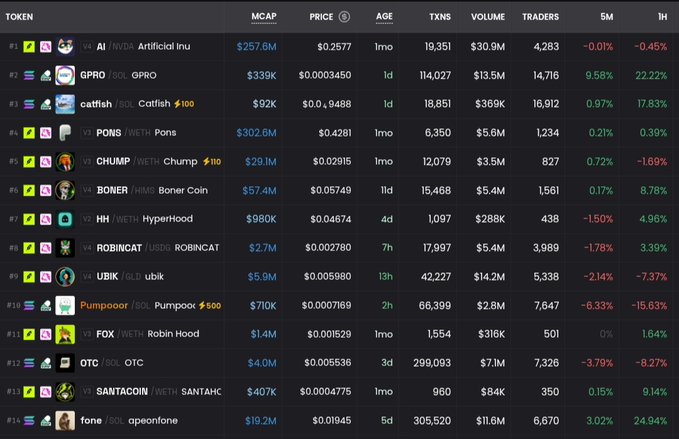Click the V4 badge in AI row
679x439 pixels.
(87, 46)
